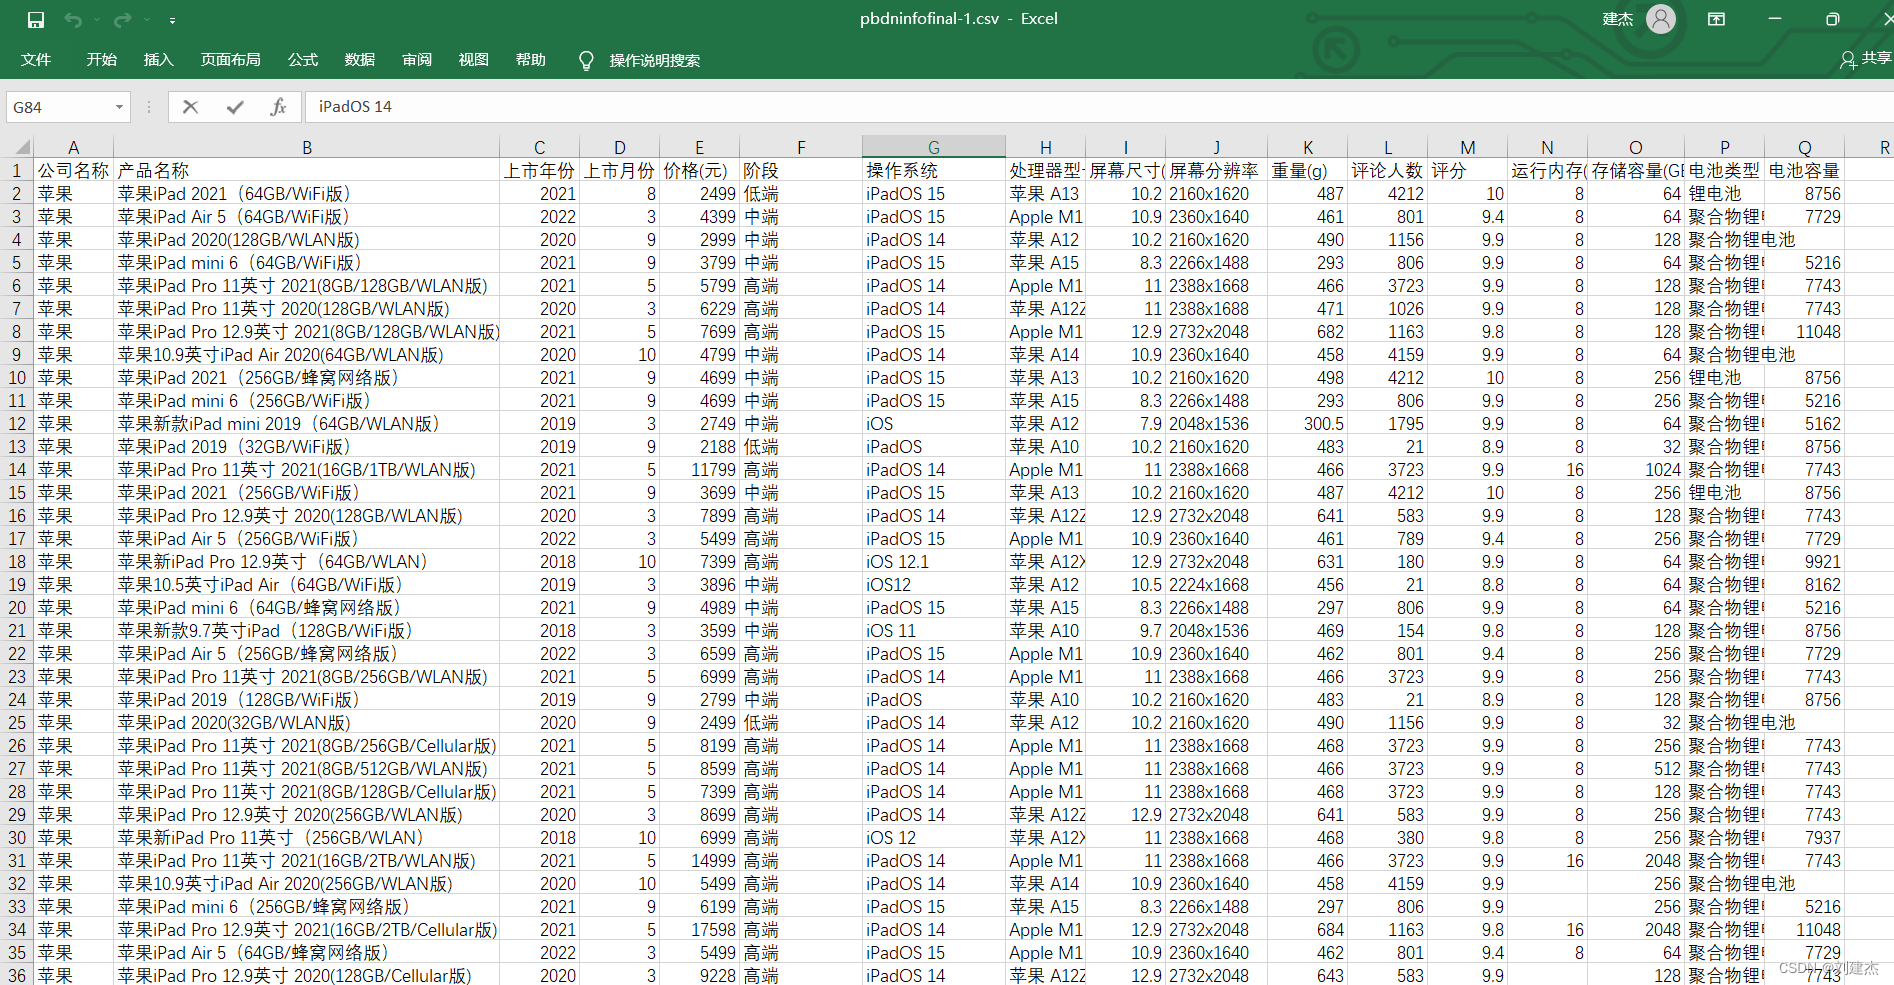Click header cell 重量(g)

pos(1308,171)
